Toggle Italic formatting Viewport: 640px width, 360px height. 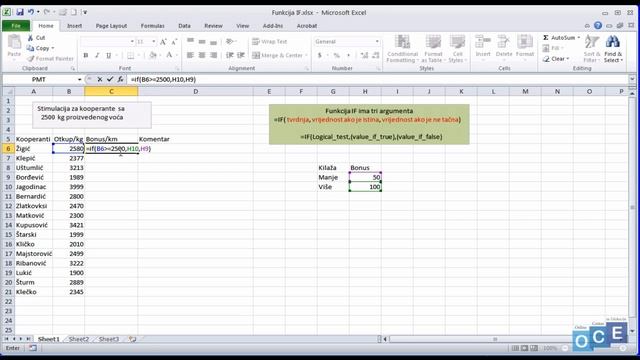[x=97, y=55]
